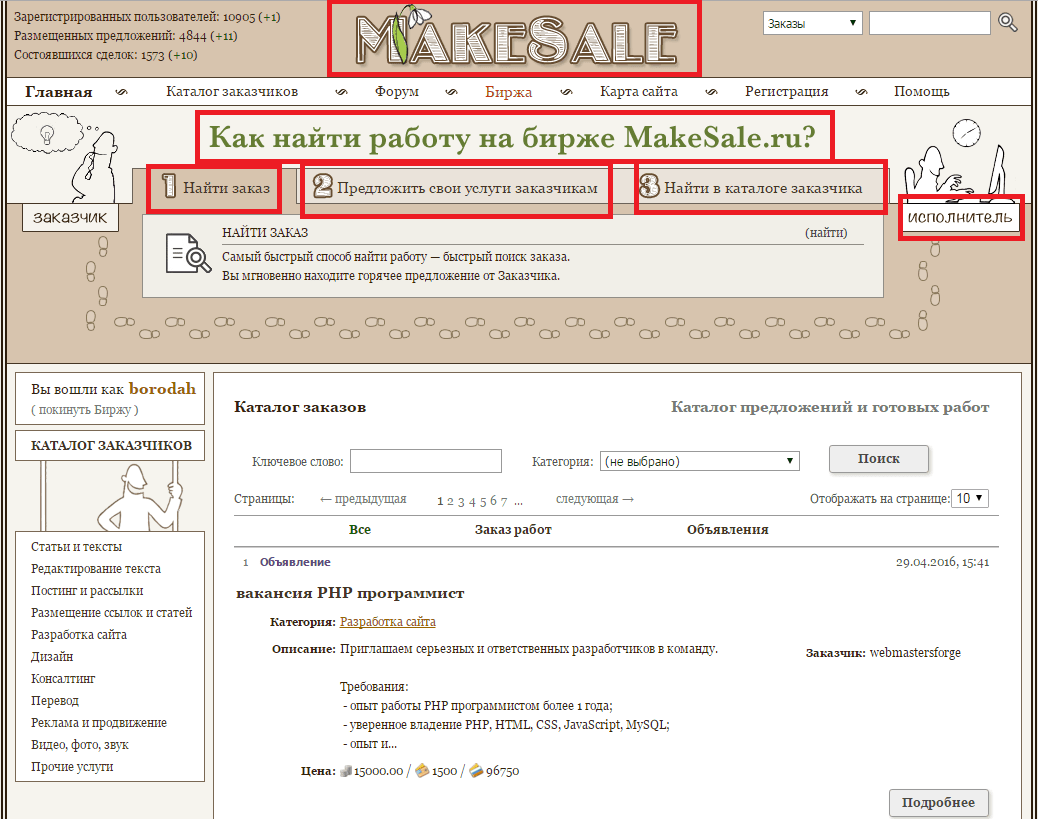Click the document search icon beside Найти заказ
The height and width of the screenshot is (819, 1038).
click(x=188, y=253)
